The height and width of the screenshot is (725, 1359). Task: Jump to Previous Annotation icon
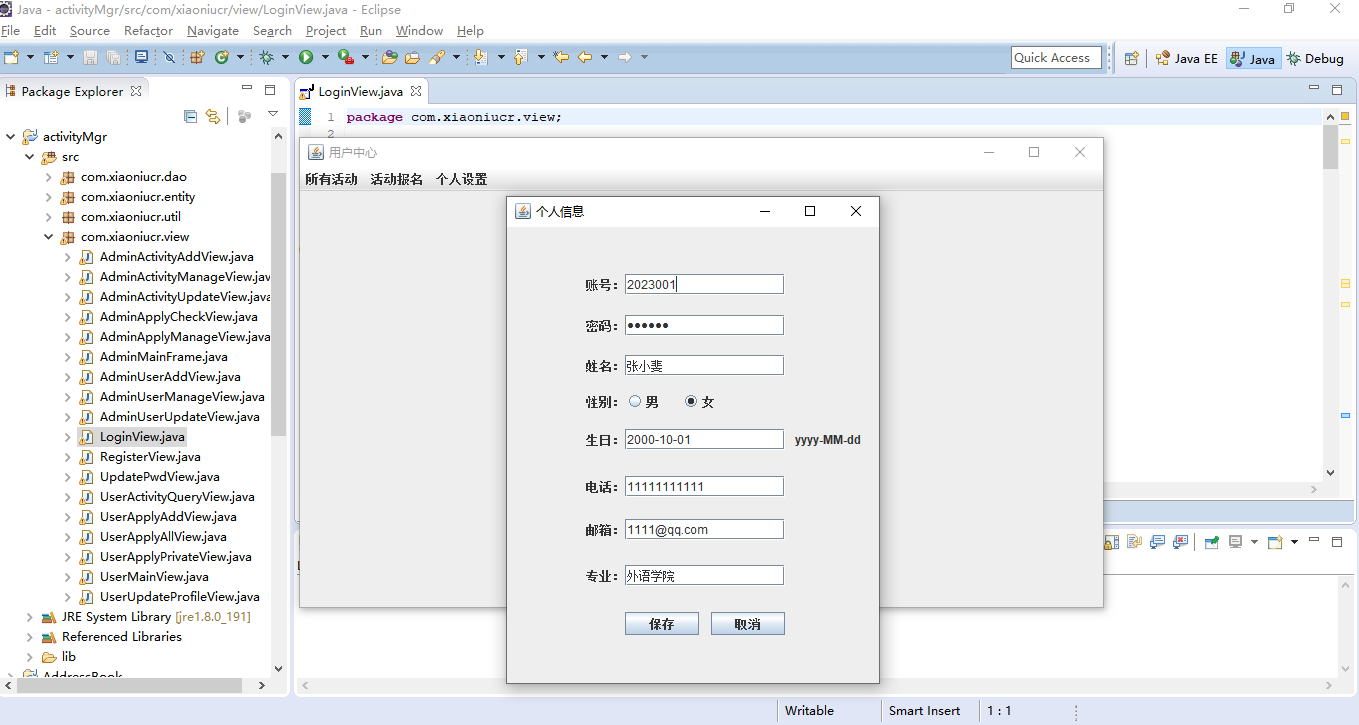point(520,57)
